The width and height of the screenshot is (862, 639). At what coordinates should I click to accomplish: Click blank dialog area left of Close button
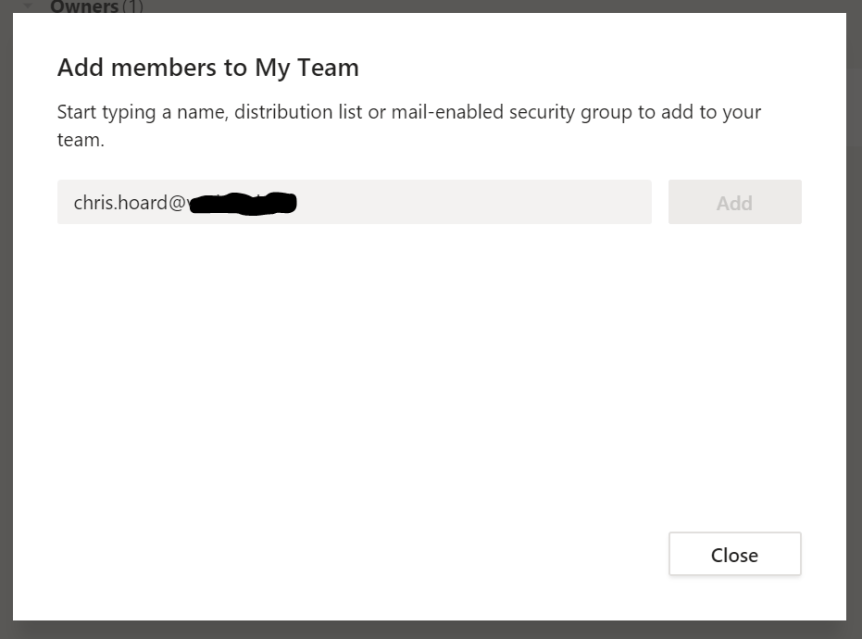coord(400,554)
